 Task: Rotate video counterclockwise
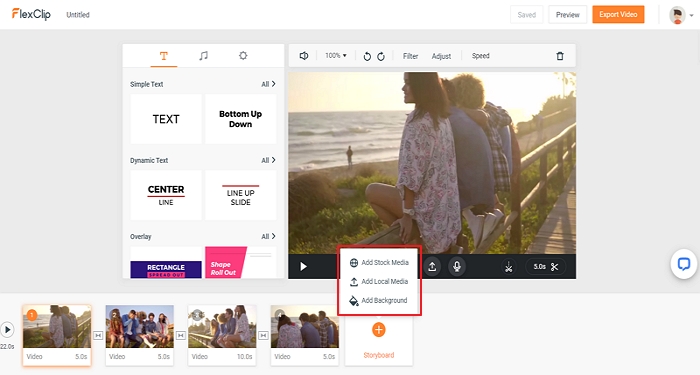coord(367,56)
